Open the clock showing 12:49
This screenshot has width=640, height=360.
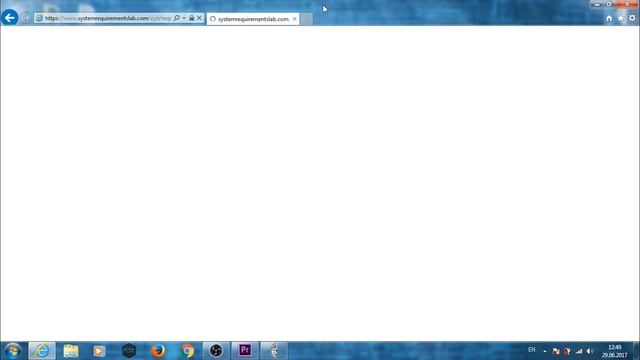[x=614, y=351]
